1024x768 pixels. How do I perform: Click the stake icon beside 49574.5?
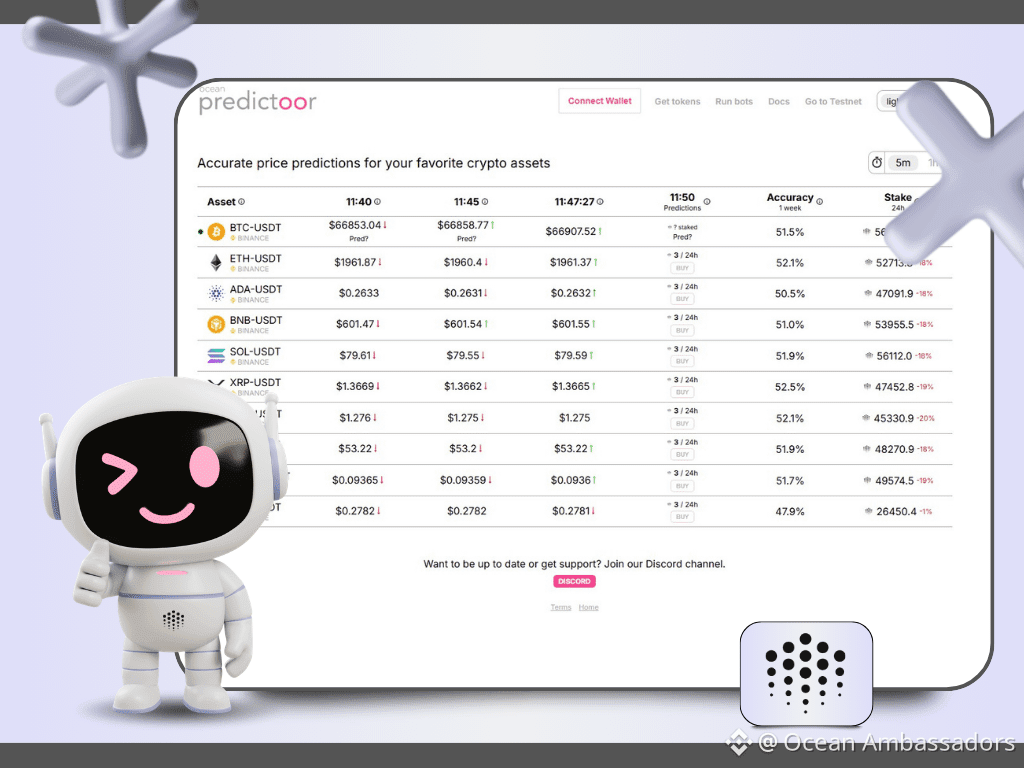coord(867,480)
